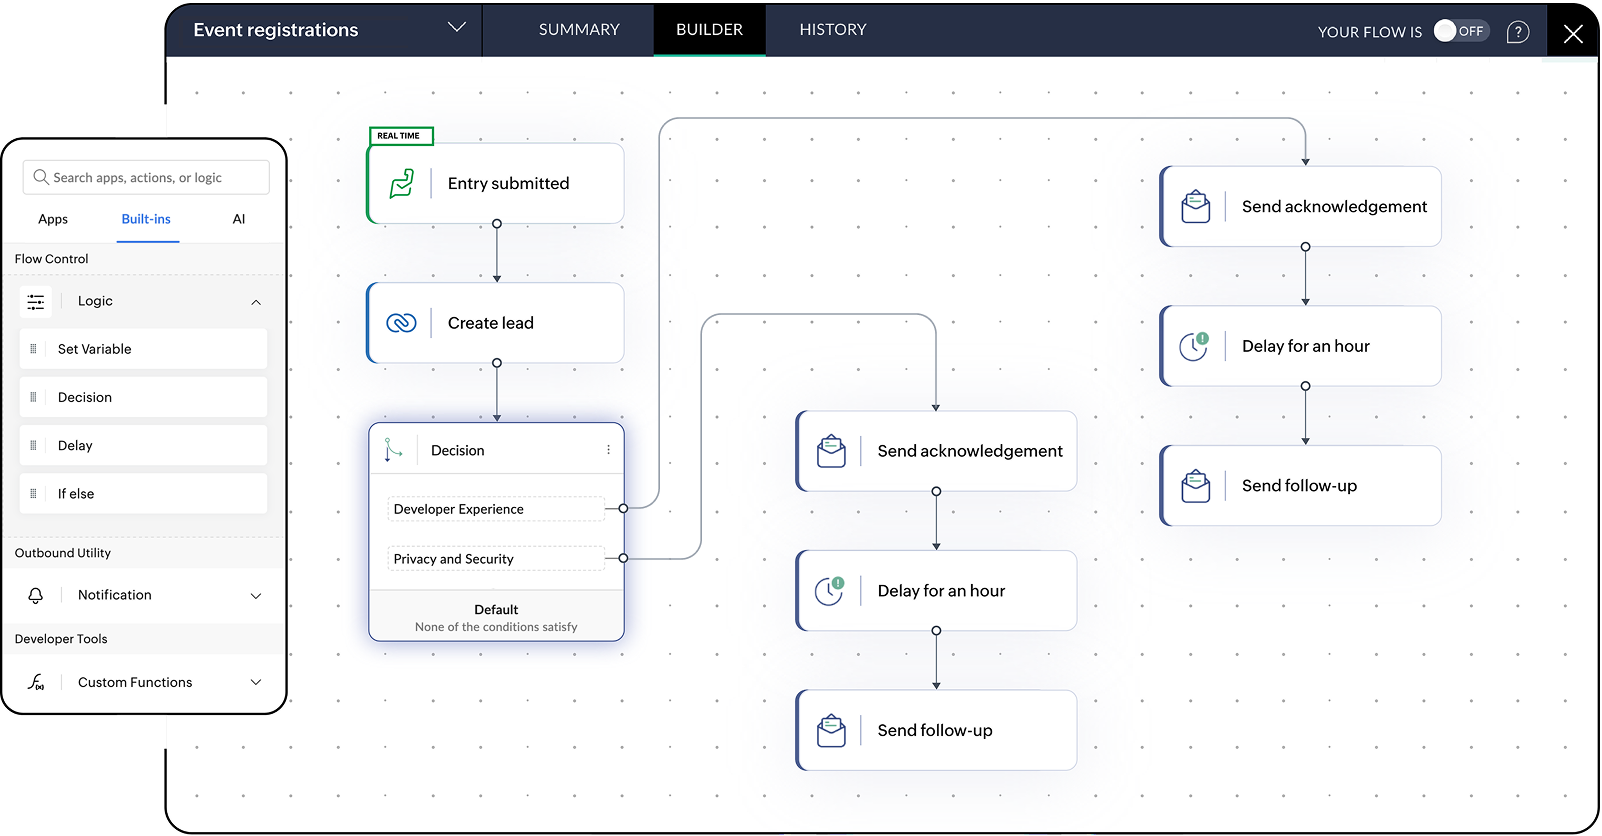This screenshot has width=1602, height=836.
Task: Expand the Notification section
Action: click(x=256, y=596)
